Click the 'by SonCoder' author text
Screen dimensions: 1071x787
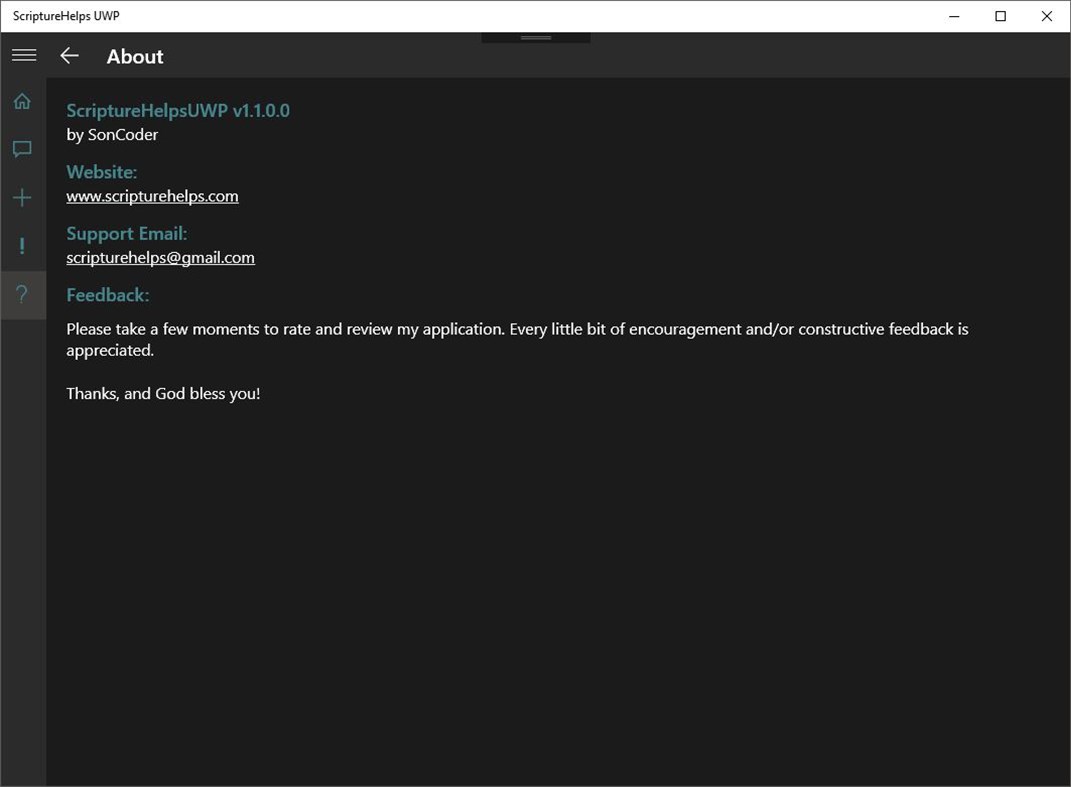[111, 134]
